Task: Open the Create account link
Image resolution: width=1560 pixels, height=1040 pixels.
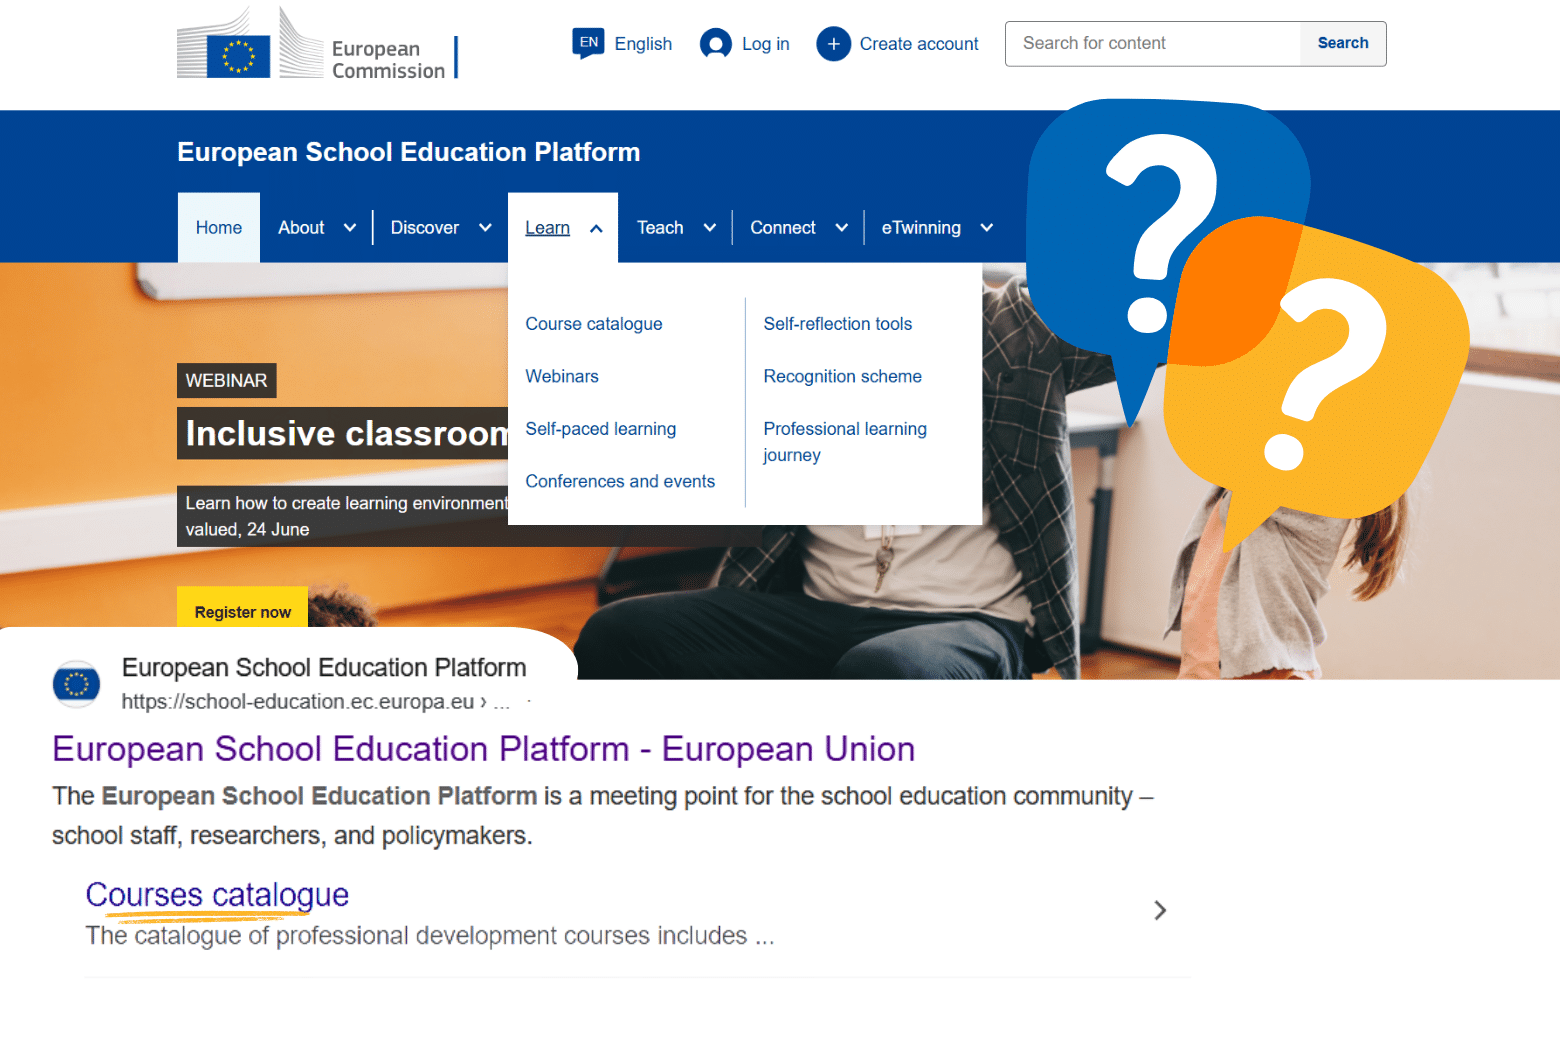Action: tap(919, 44)
